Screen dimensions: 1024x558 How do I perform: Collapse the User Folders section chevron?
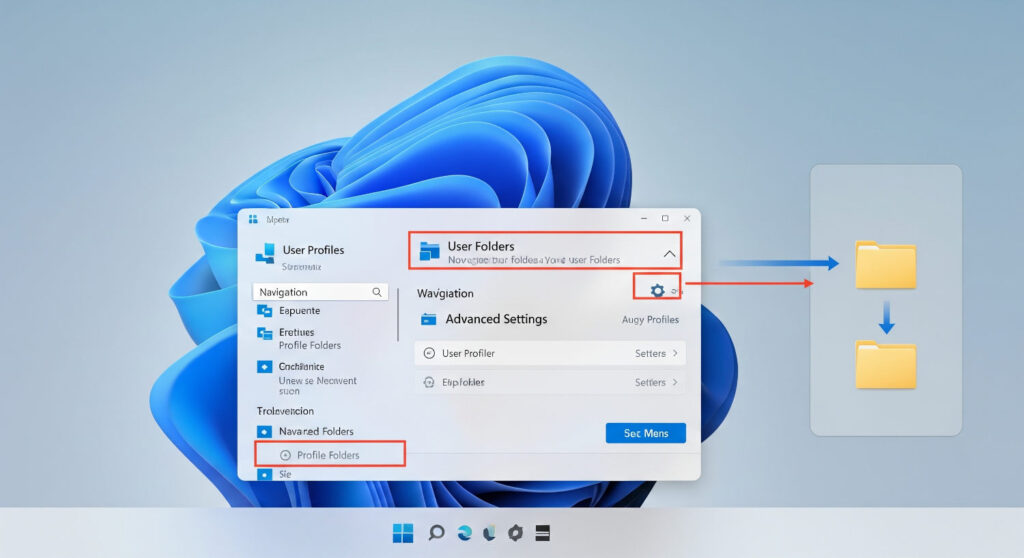(669, 254)
